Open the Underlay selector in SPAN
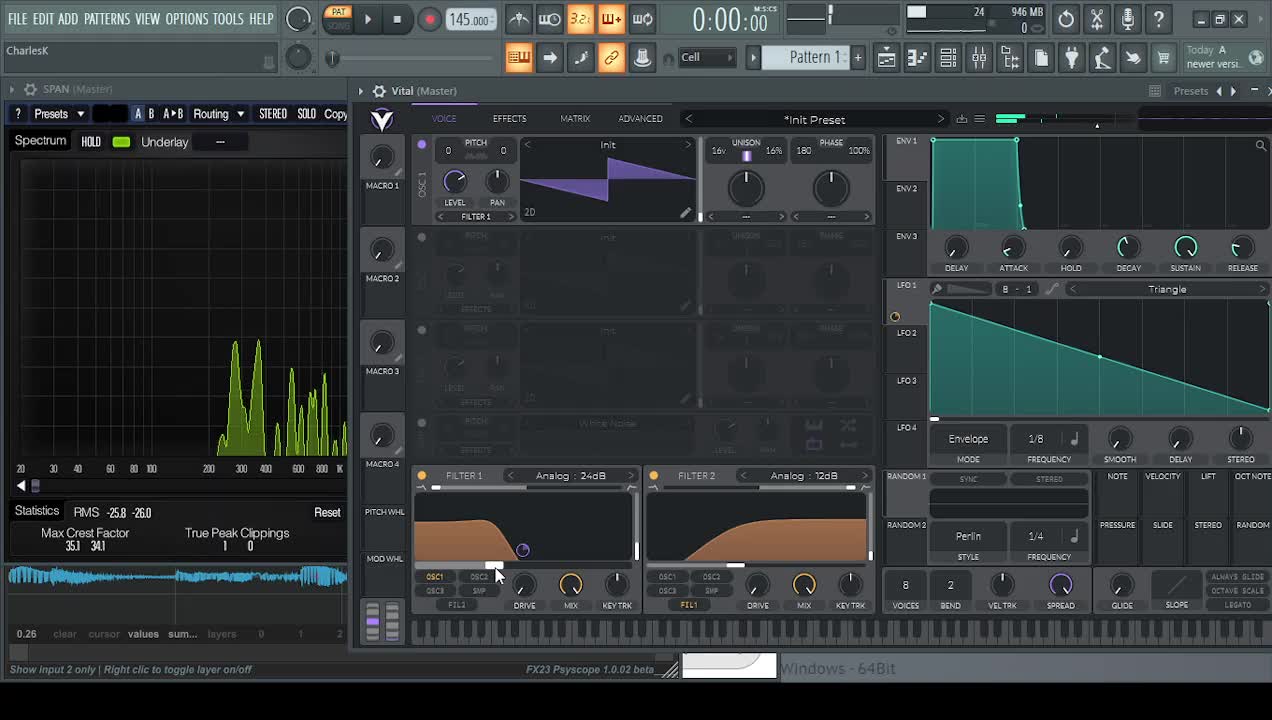Viewport: 1272px width, 720px height. [x=220, y=142]
